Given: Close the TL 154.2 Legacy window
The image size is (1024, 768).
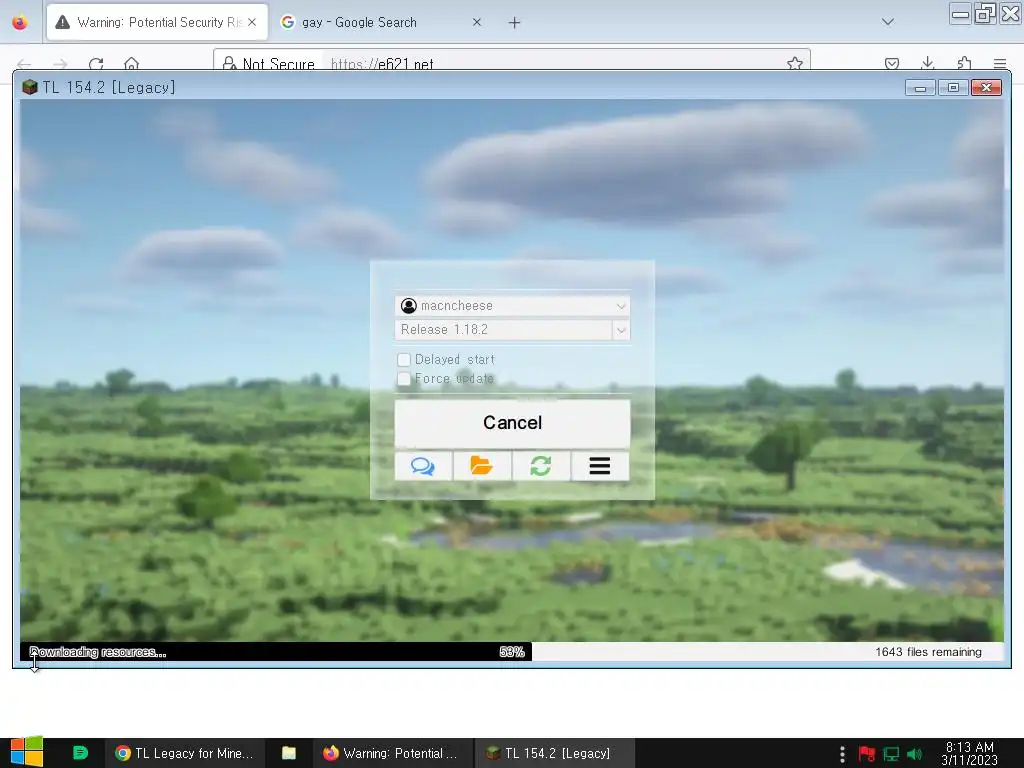Looking at the screenshot, I should pyautogui.click(x=986, y=88).
